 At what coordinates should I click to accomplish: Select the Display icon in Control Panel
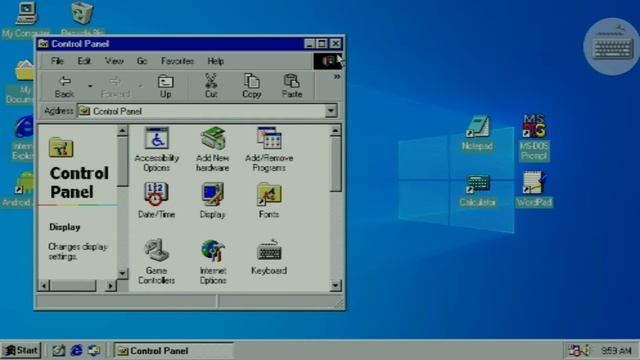click(213, 201)
